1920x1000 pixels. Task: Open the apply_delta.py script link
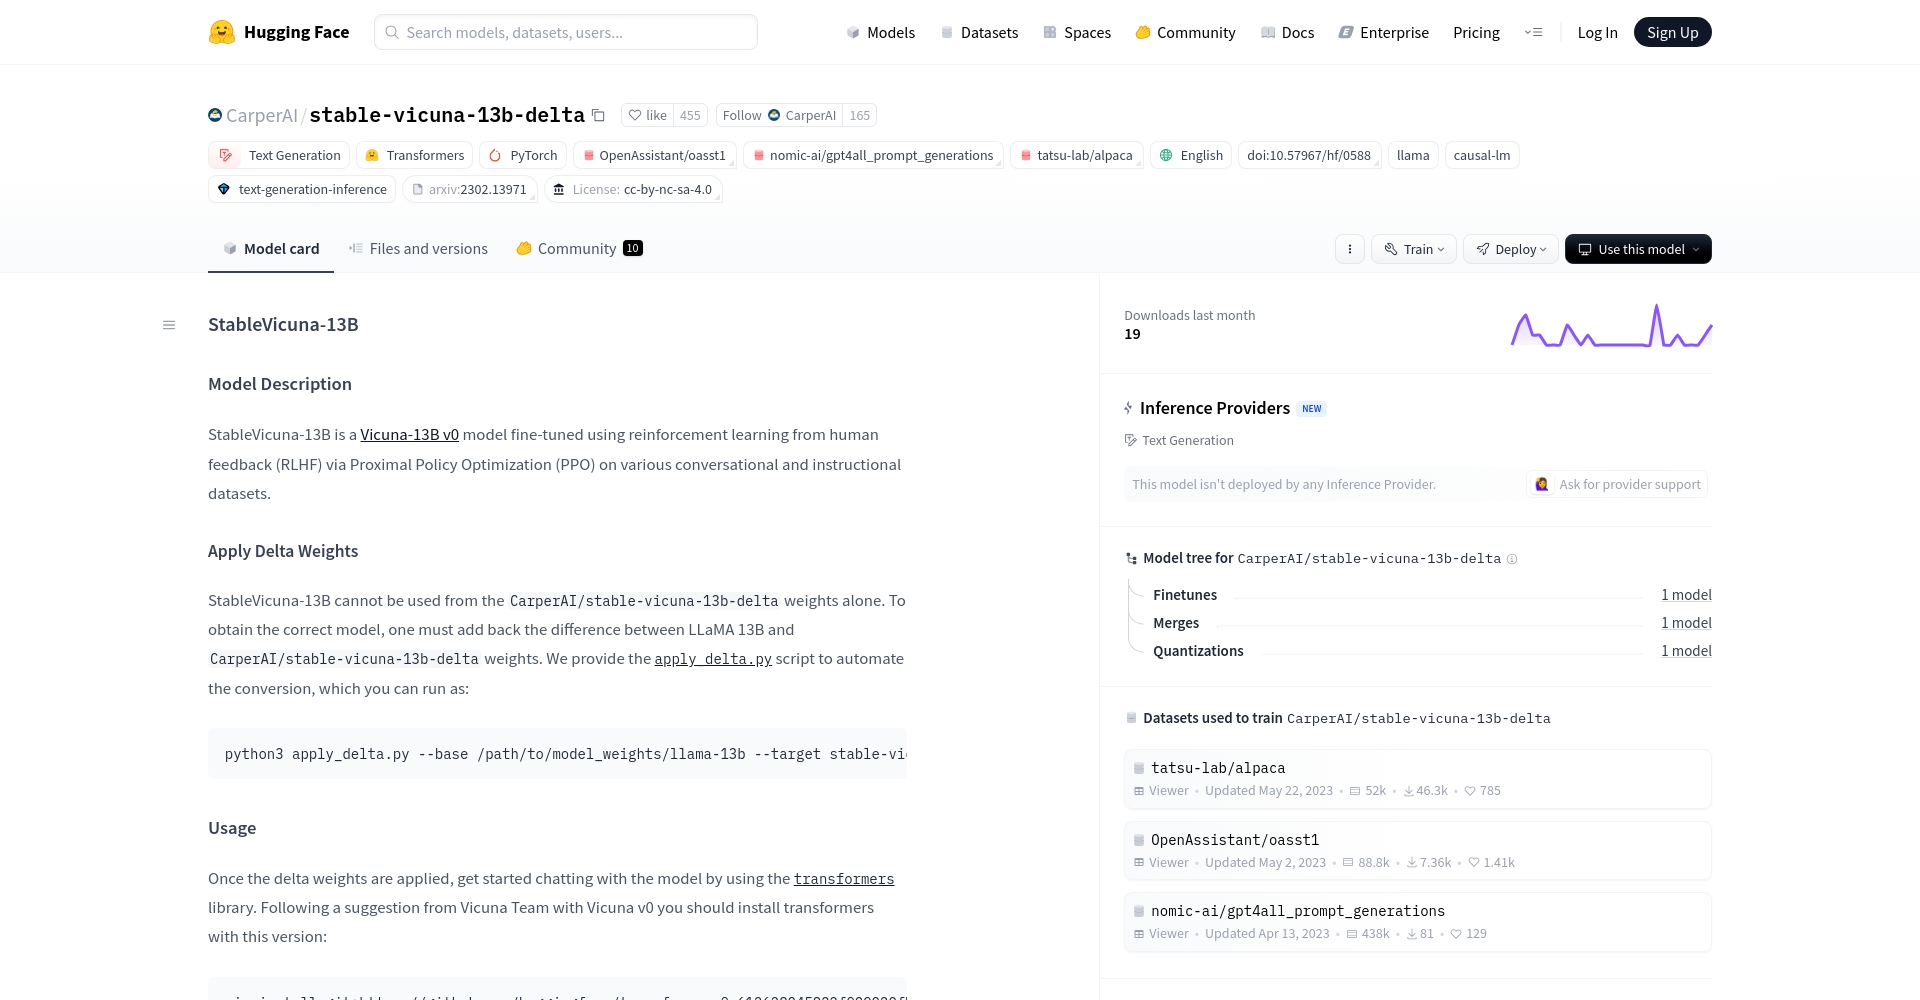[713, 659]
